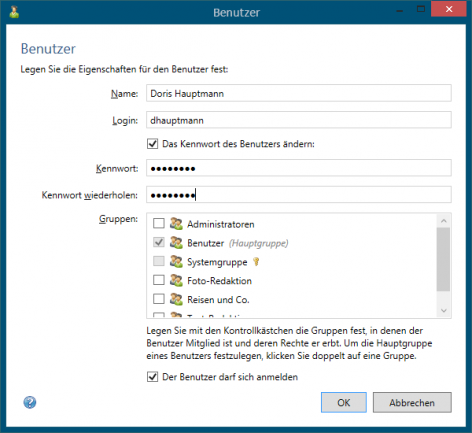Image resolution: width=472 pixels, height=433 pixels.
Task: Click the Administratoren group icon
Action: pyautogui.click(x=176, y=224)
